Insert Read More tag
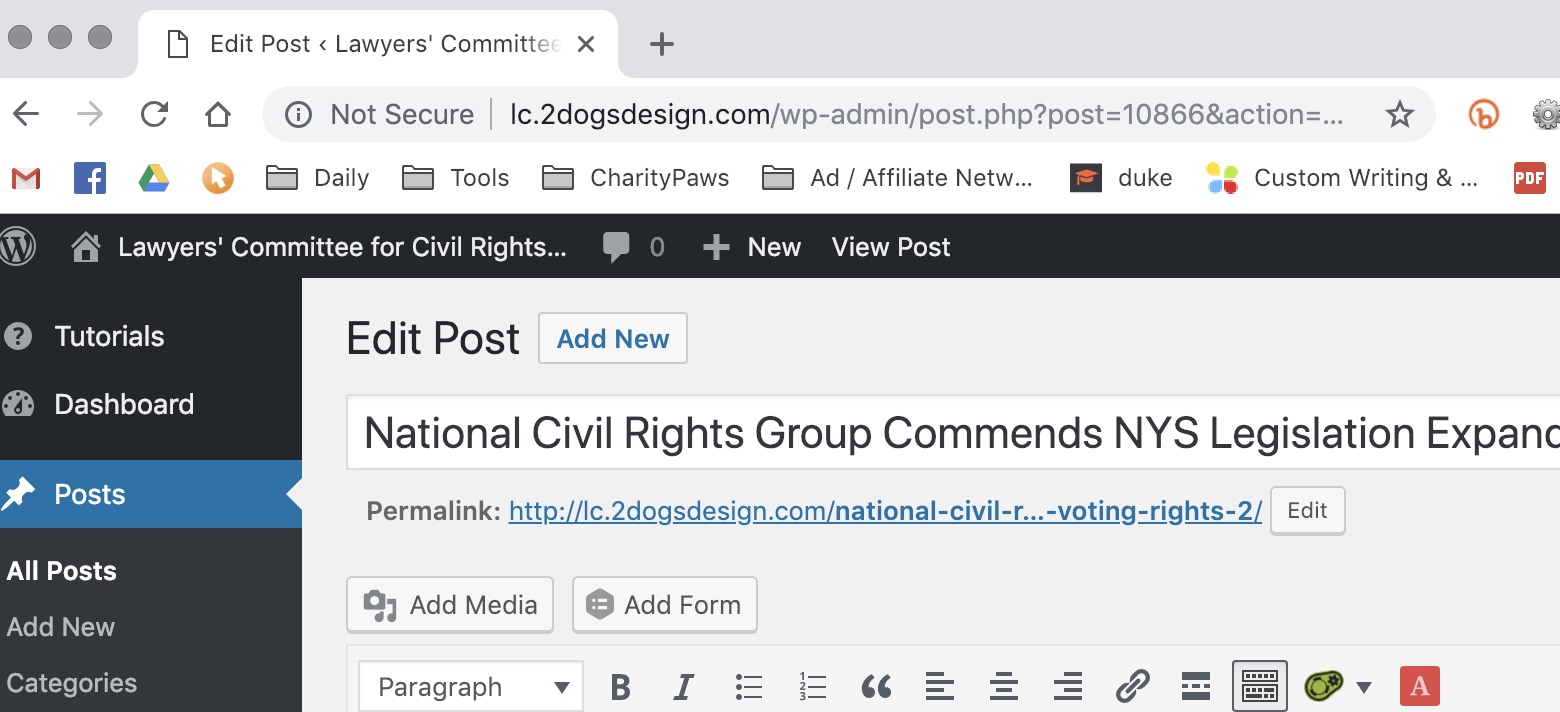This screenshot has height=712, width=1560. tap(1196, 687)
